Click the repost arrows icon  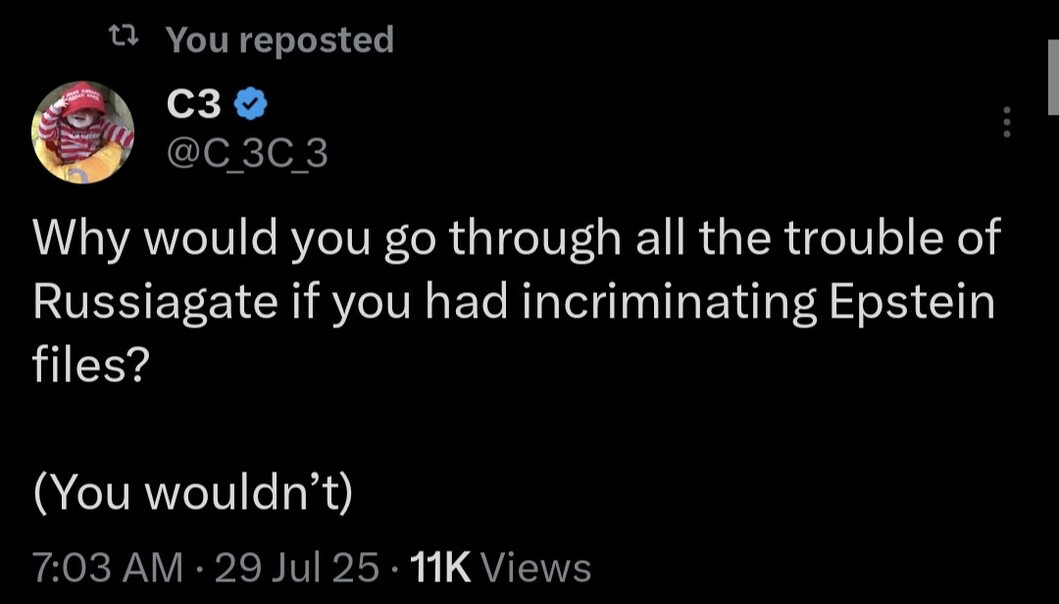123,39
